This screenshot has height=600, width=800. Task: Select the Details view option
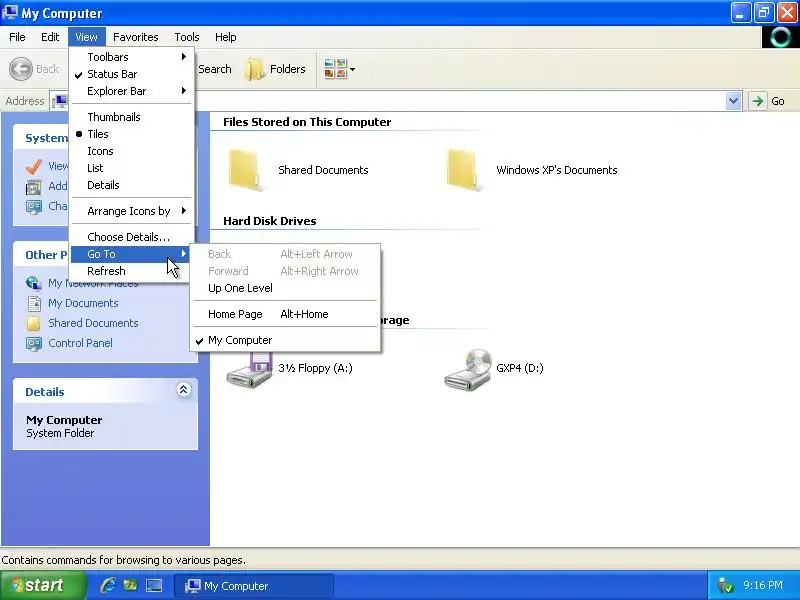[131, 185]
